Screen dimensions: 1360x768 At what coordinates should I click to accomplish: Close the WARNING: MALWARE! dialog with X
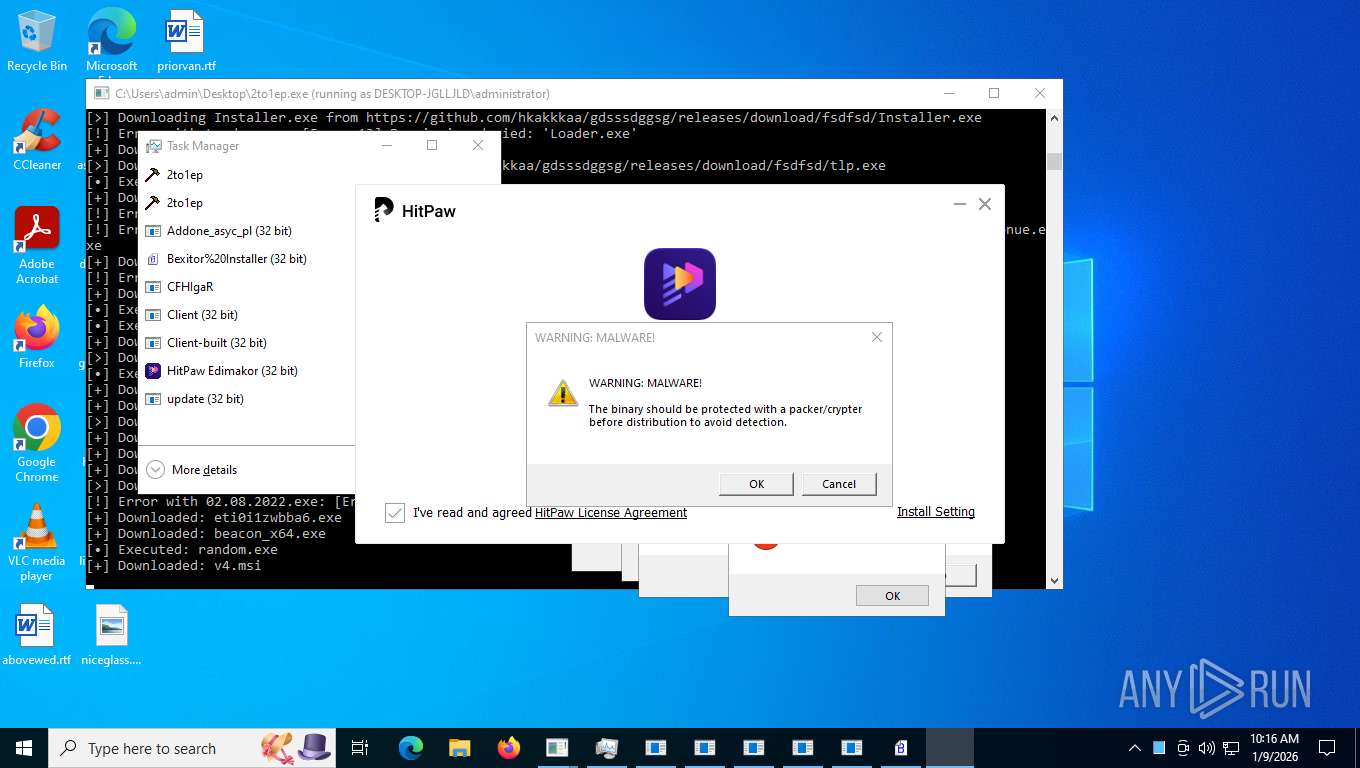tap(877, 337)
